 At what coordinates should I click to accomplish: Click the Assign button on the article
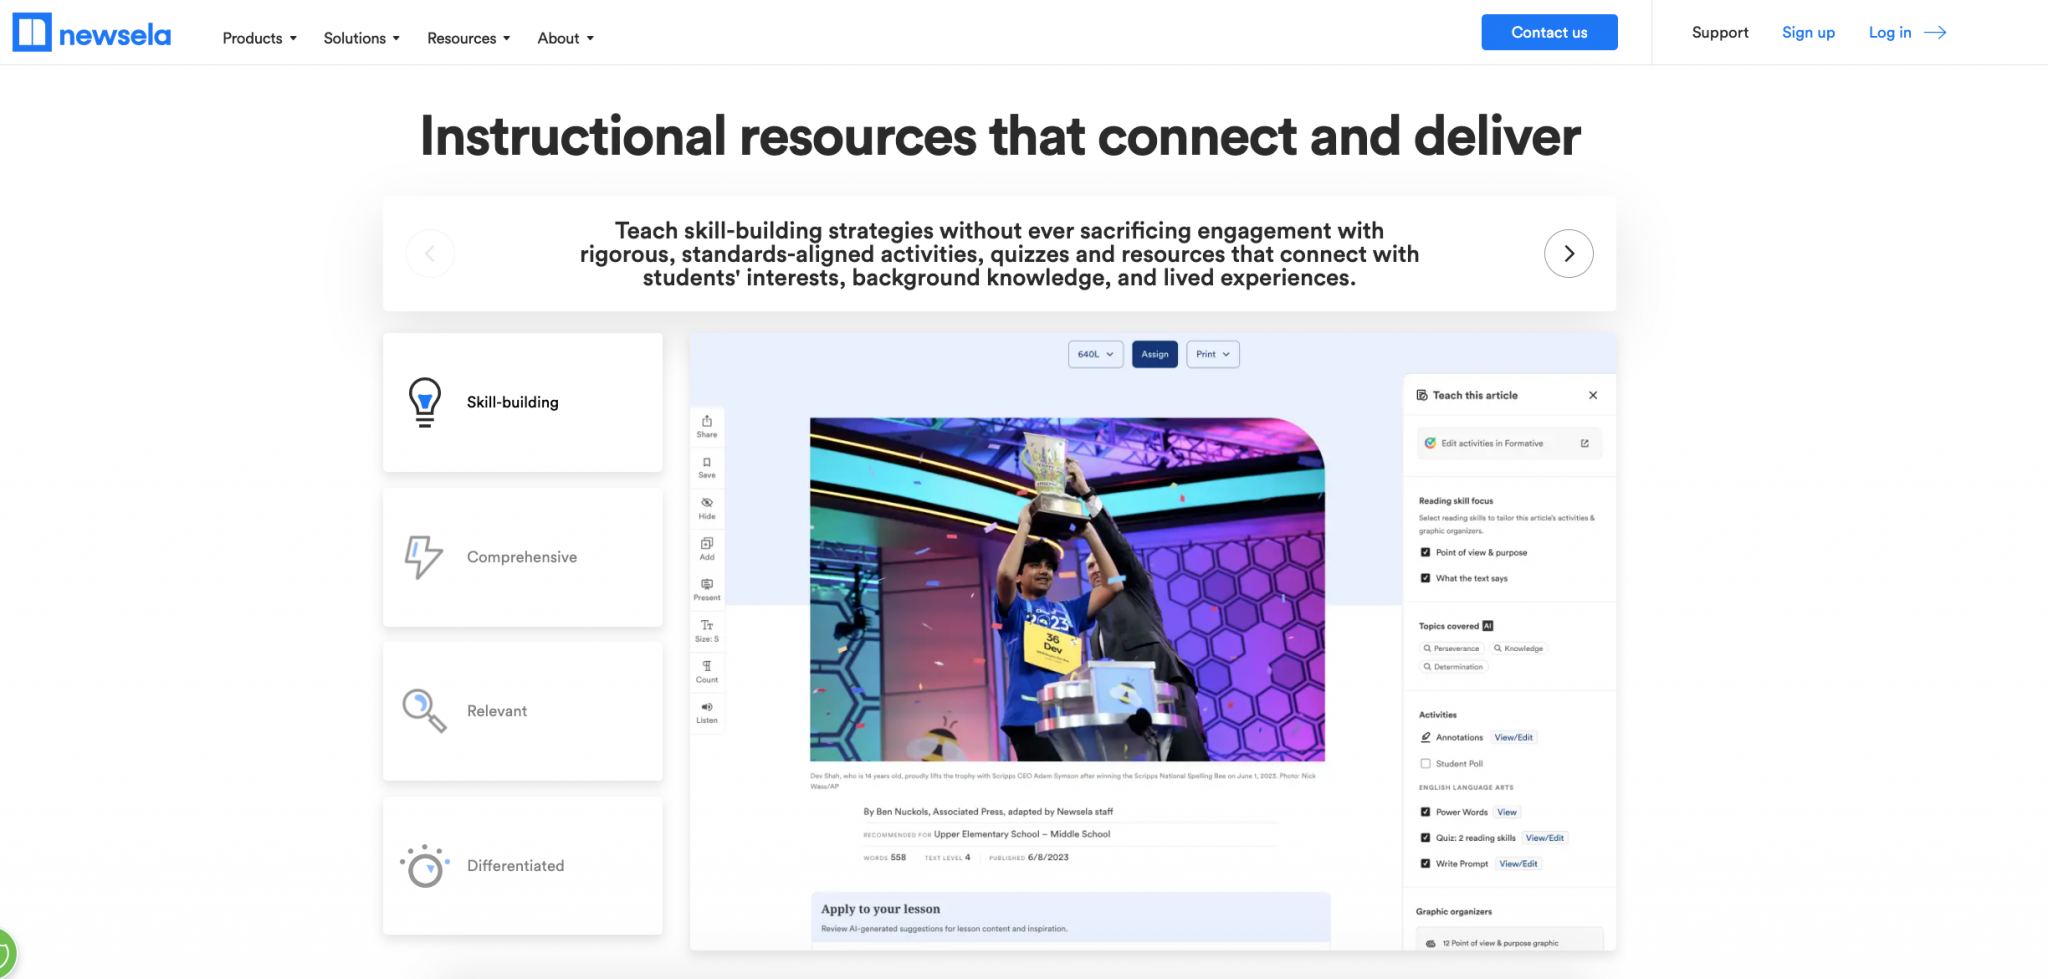click(x=1155, y=354)
